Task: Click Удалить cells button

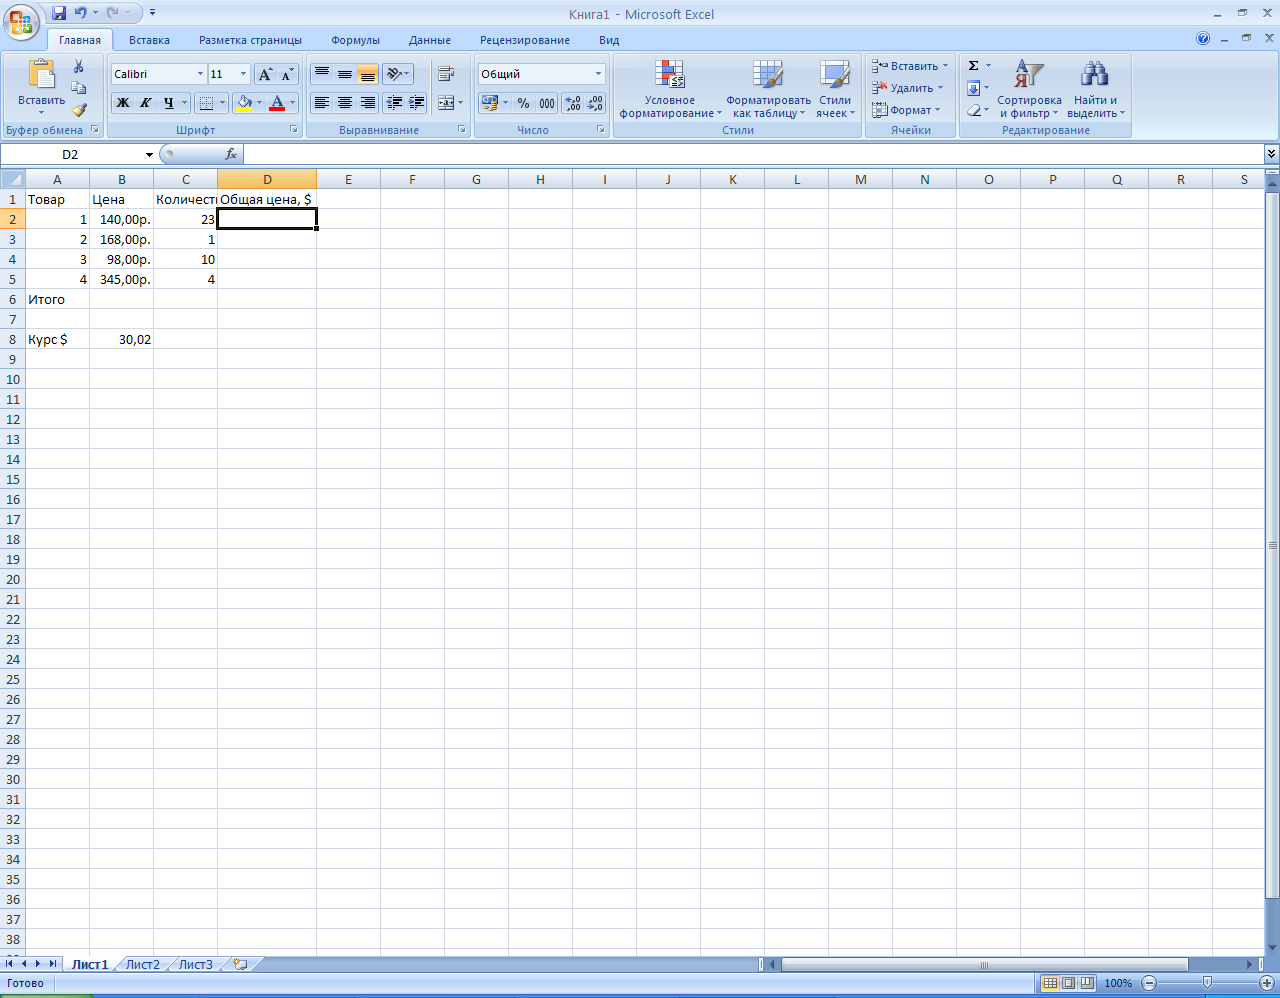Action: [x=908, y=88]
